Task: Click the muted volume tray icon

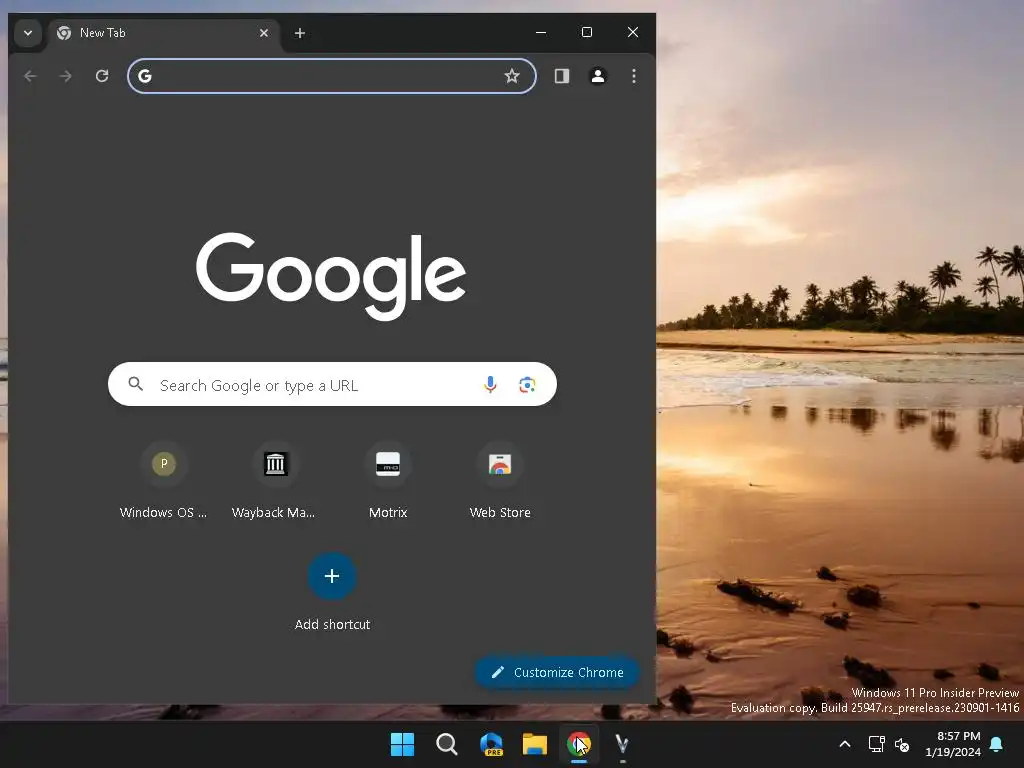Action: click(902, 744)
